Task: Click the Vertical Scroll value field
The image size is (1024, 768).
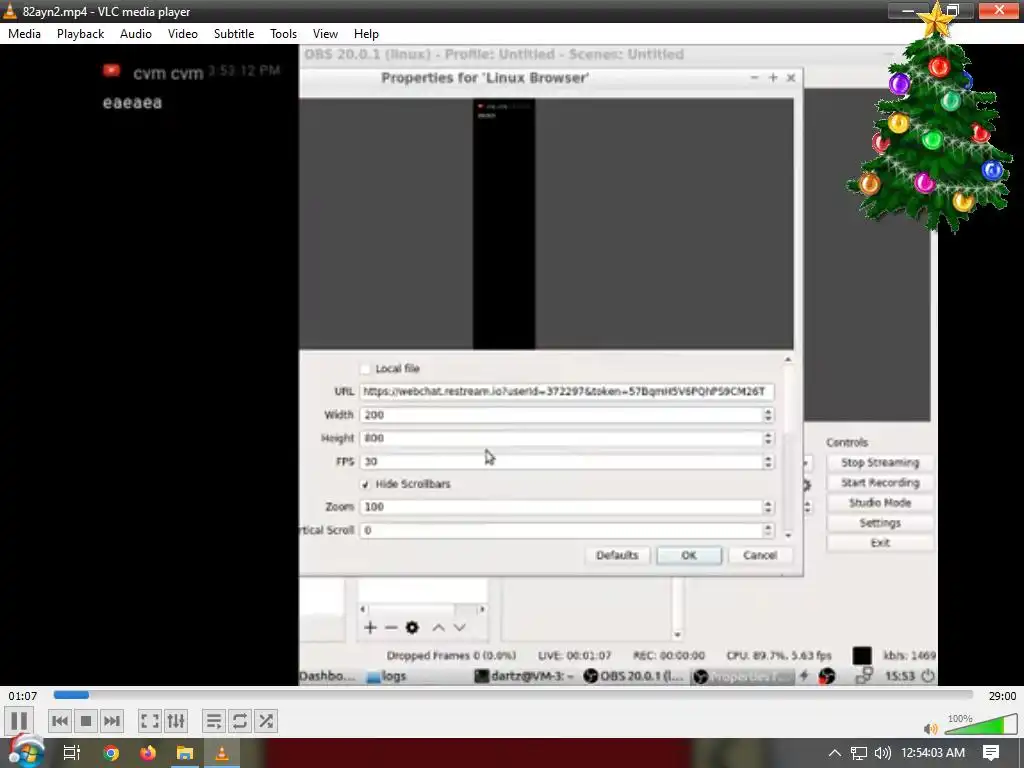Action: [x=562, y=530]
